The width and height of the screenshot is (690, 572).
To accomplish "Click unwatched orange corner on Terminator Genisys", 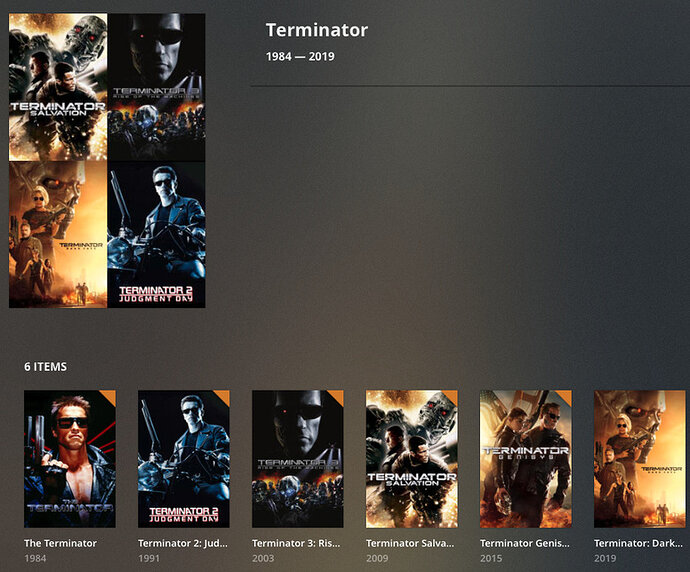I will (x=565, y=396).
